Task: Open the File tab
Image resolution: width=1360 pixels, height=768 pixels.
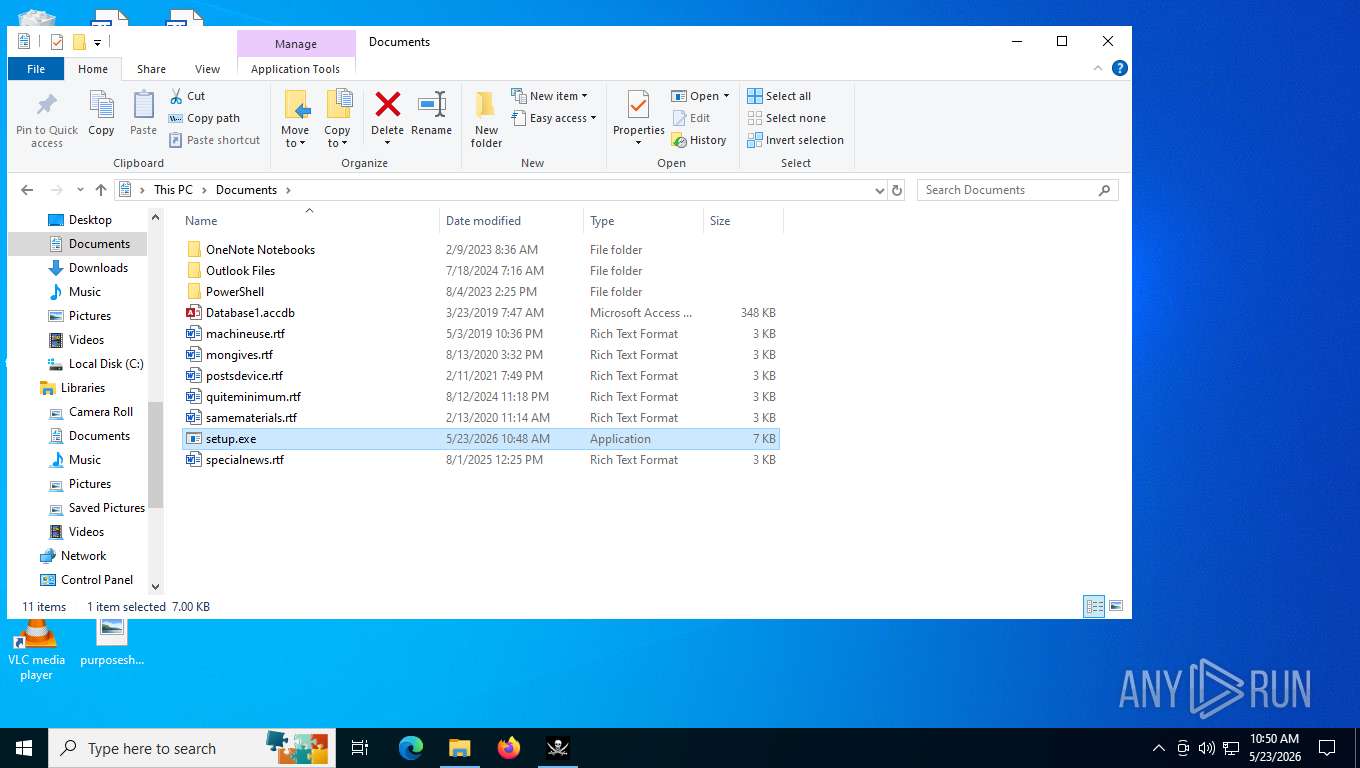Action: (x=36, y=69)
